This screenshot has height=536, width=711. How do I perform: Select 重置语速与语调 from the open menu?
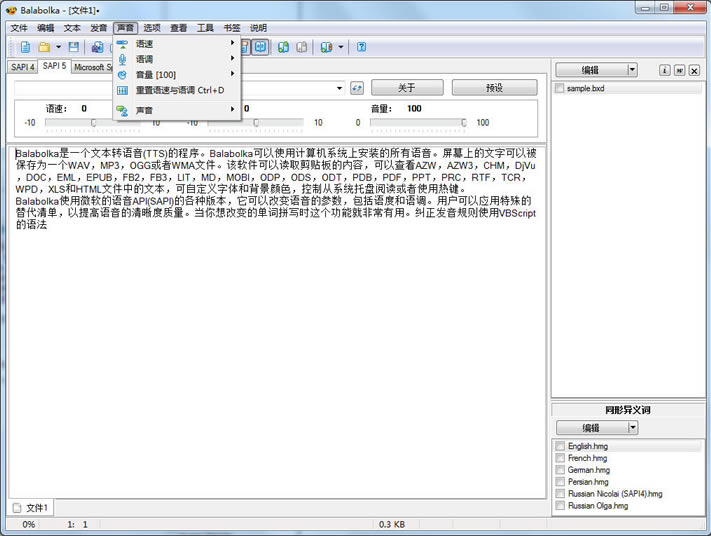[180, 90]
